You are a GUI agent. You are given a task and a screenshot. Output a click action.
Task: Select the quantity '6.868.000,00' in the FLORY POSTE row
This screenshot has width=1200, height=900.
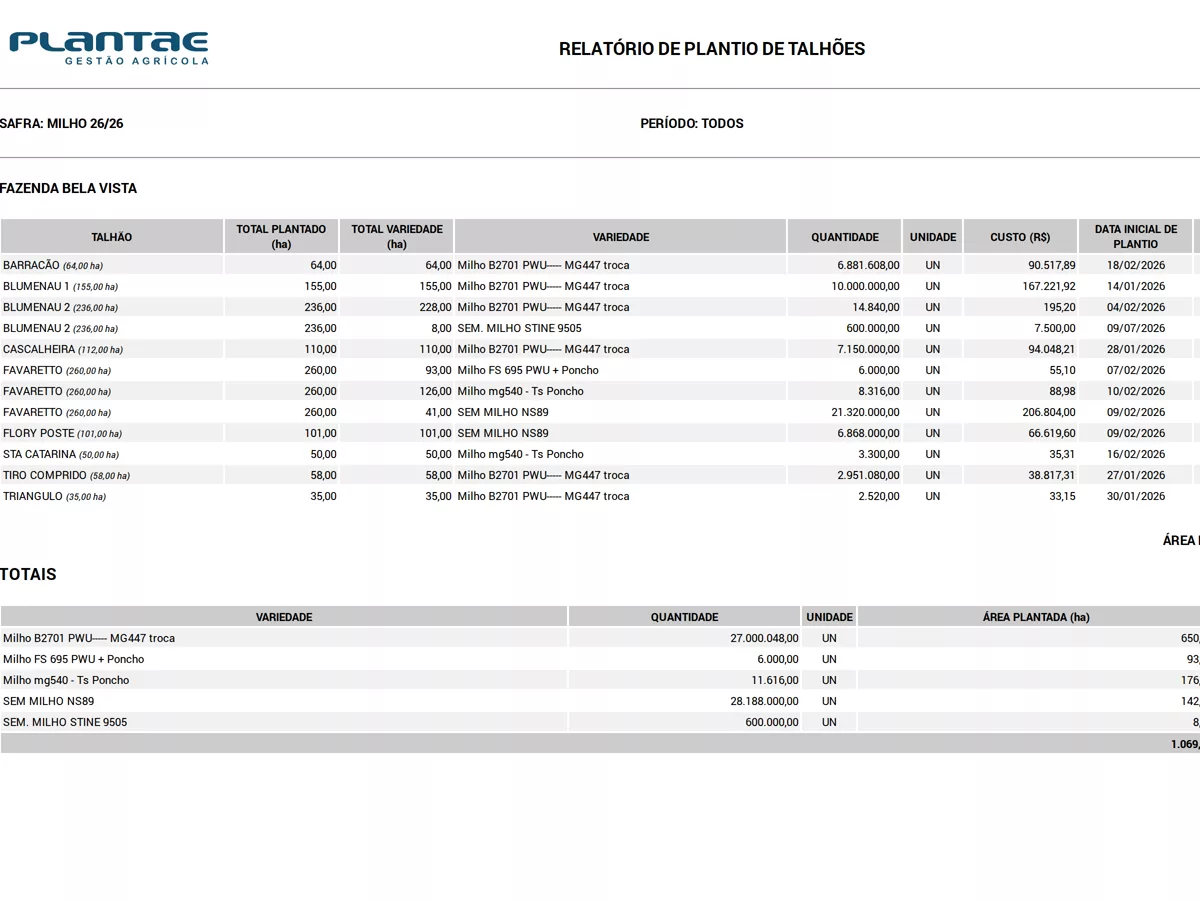(869, 433)
